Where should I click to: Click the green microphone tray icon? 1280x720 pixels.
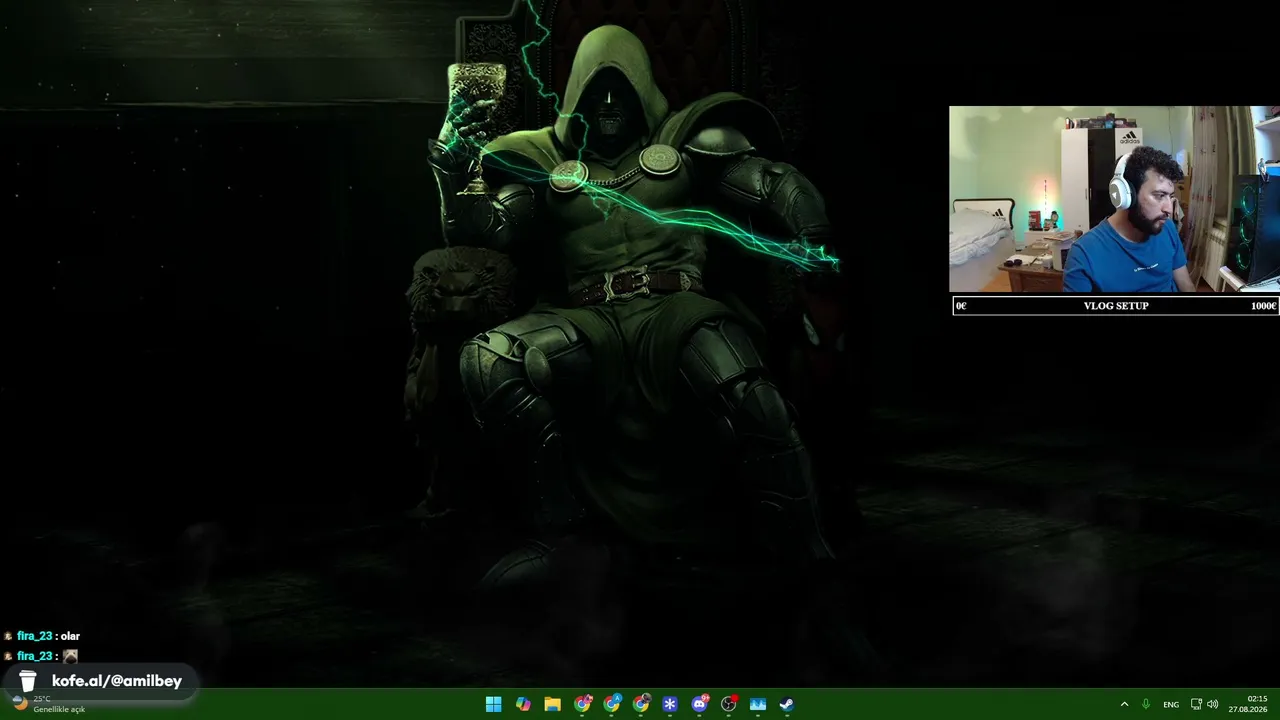point(1146,704)
